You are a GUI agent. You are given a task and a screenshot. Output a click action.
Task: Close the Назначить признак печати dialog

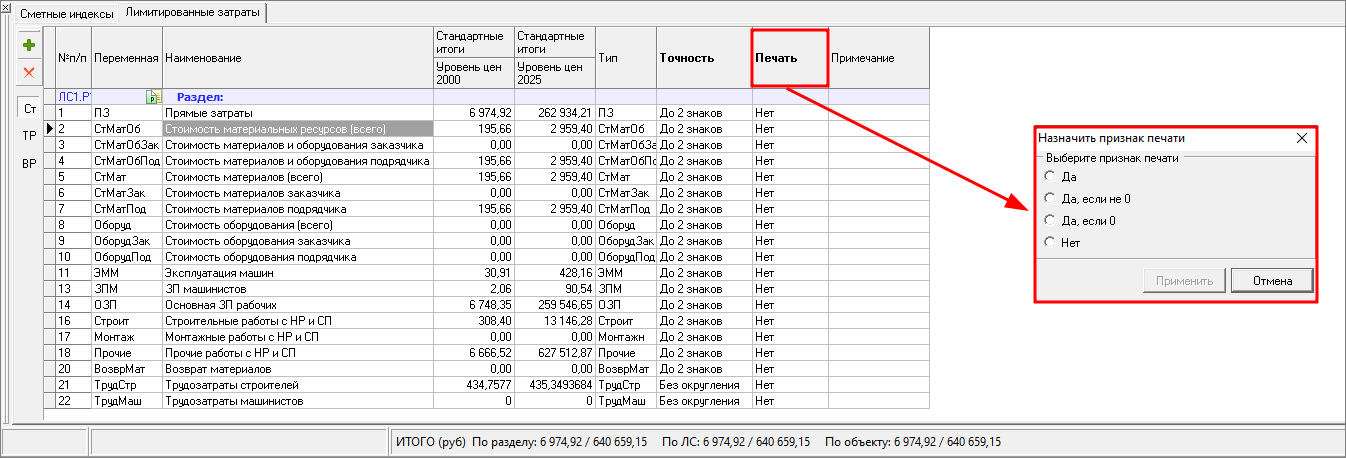(x=1301, y=139)
